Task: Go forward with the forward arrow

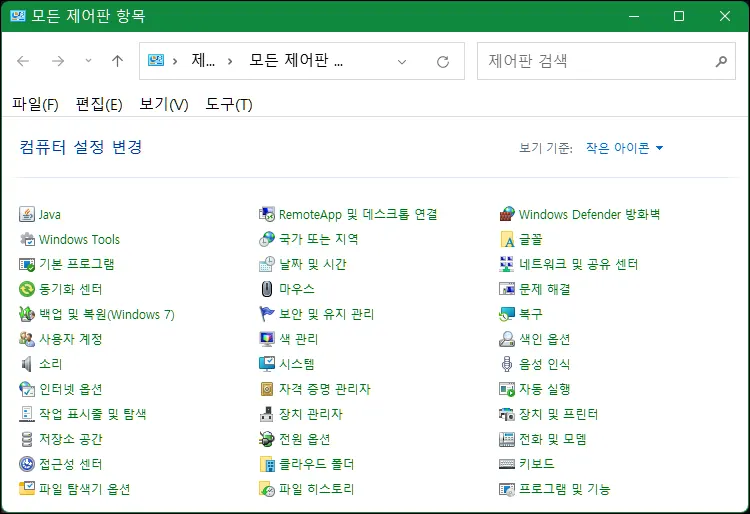Action: 58,61
